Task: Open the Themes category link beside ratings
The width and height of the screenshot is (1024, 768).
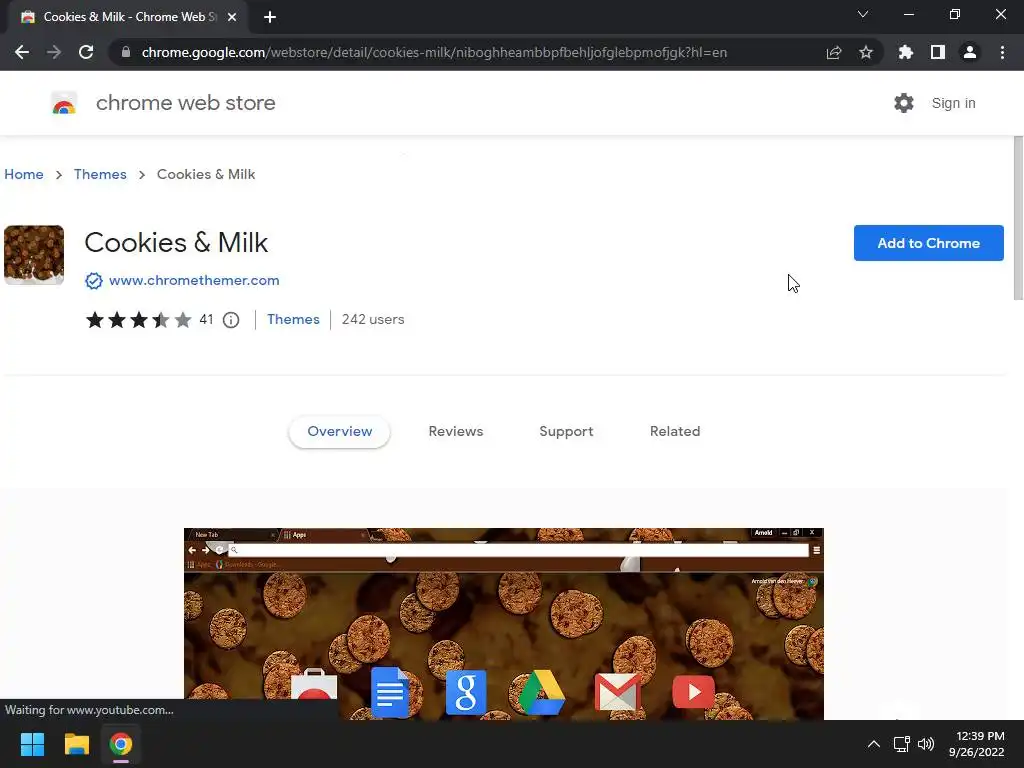Action: point(293,319)
